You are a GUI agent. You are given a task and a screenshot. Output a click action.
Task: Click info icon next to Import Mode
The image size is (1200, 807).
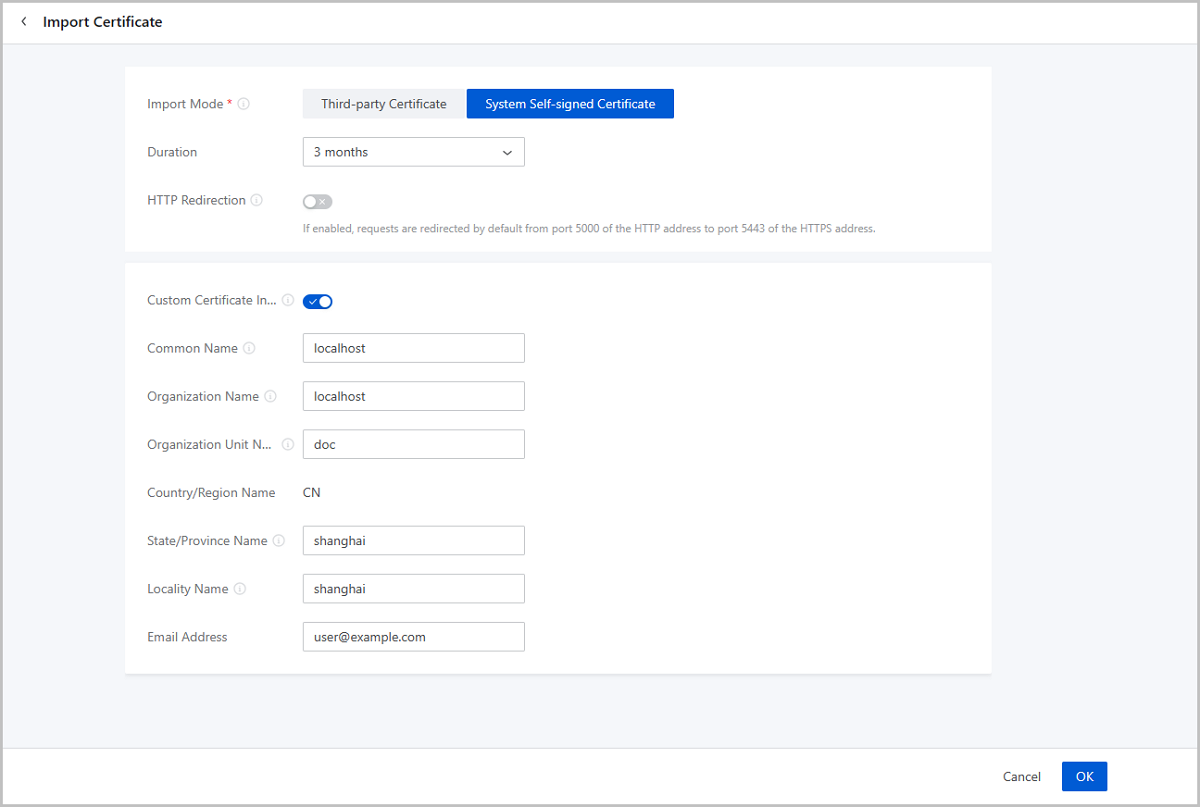pyautogui.click(x=244, y=104)
